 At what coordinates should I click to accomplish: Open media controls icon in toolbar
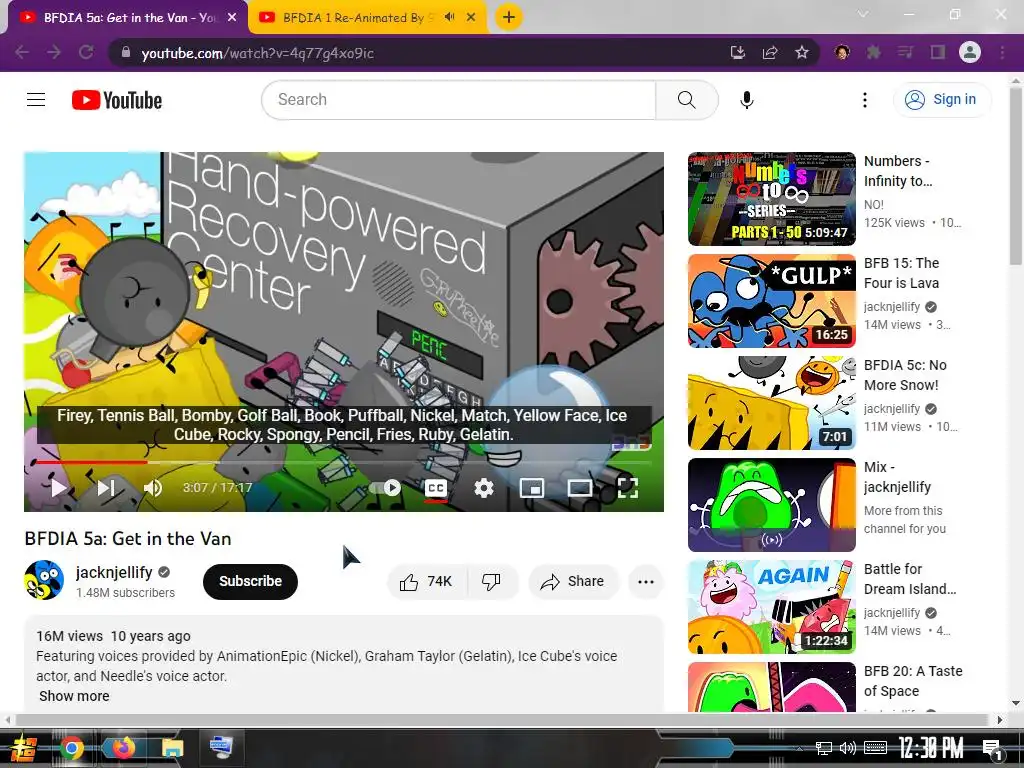tap(905, 52)
